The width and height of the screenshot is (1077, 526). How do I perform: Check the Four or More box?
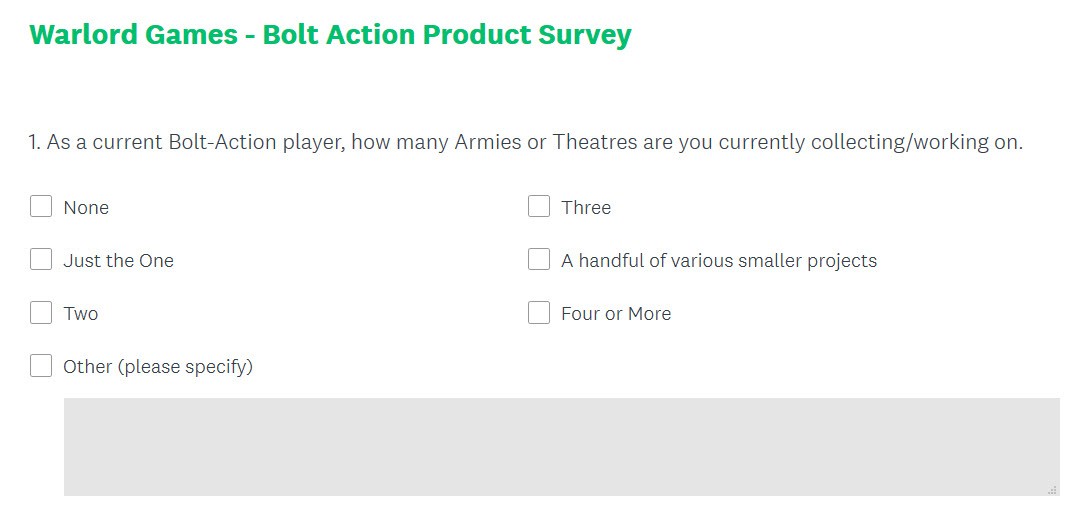pos(539,313)
